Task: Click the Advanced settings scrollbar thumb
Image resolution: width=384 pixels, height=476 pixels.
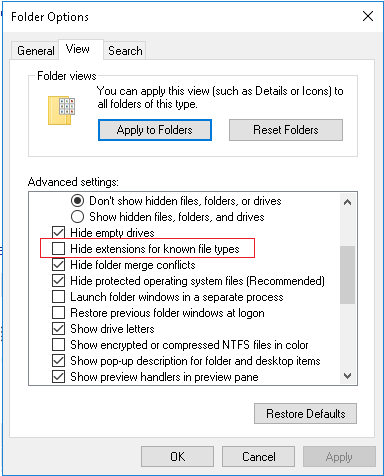Action: pos(348,275)
